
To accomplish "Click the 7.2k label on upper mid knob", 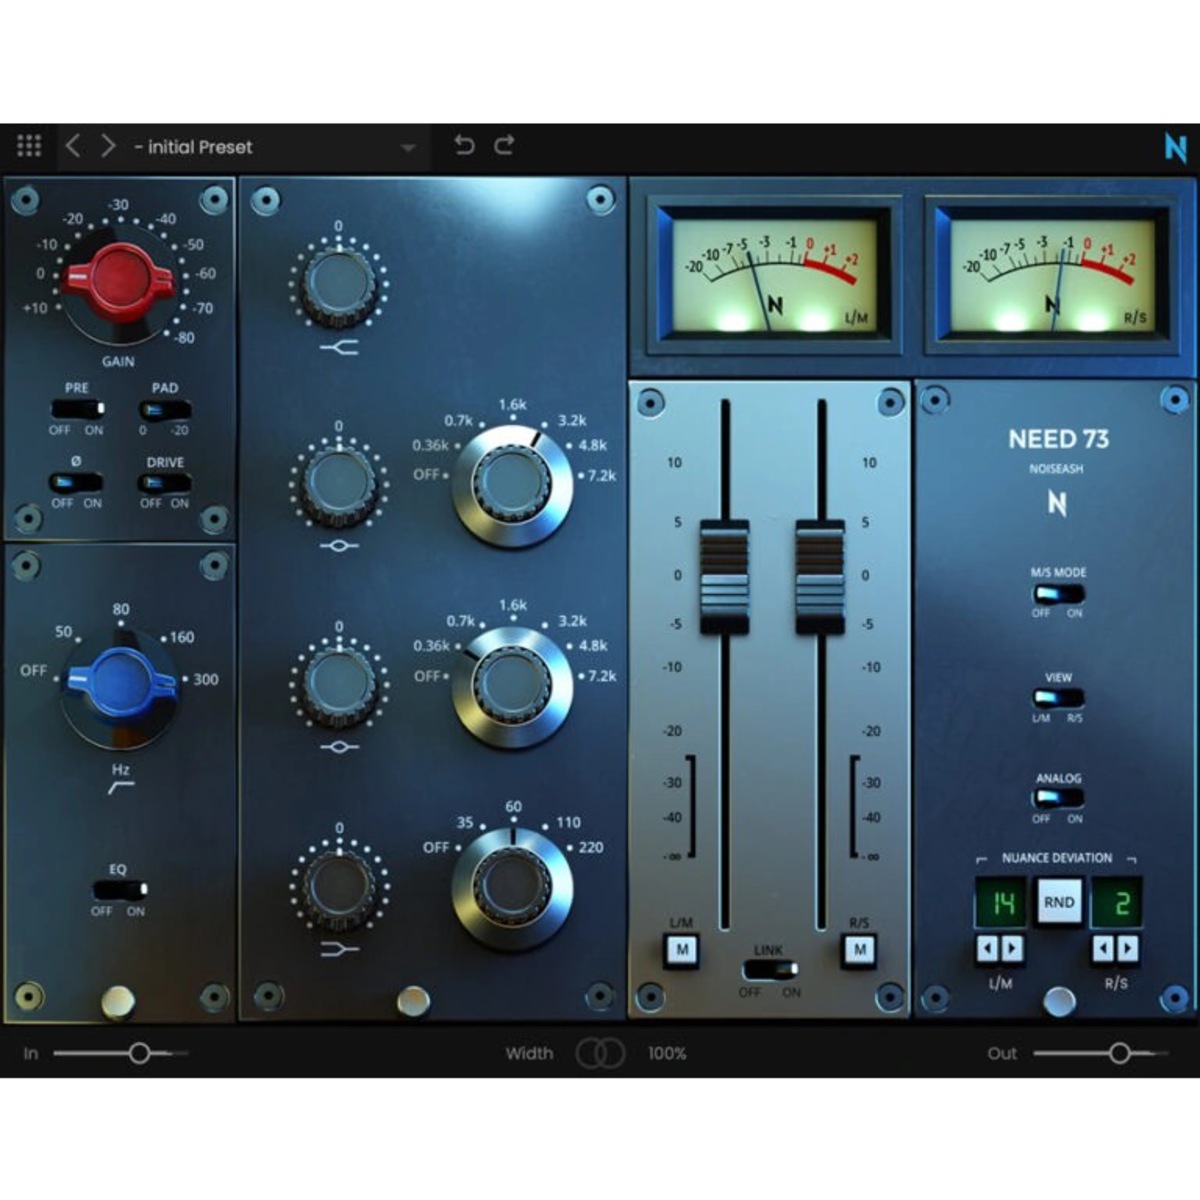I will coord(602,475).
